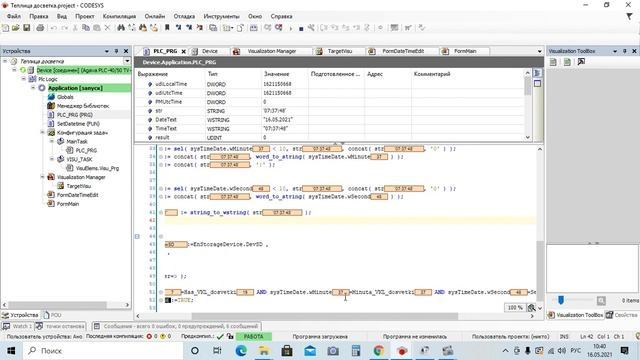Screen dimensions: 640x360
Task: Click the watch table vertical scrollbar
Action: (x=527, y=86)
